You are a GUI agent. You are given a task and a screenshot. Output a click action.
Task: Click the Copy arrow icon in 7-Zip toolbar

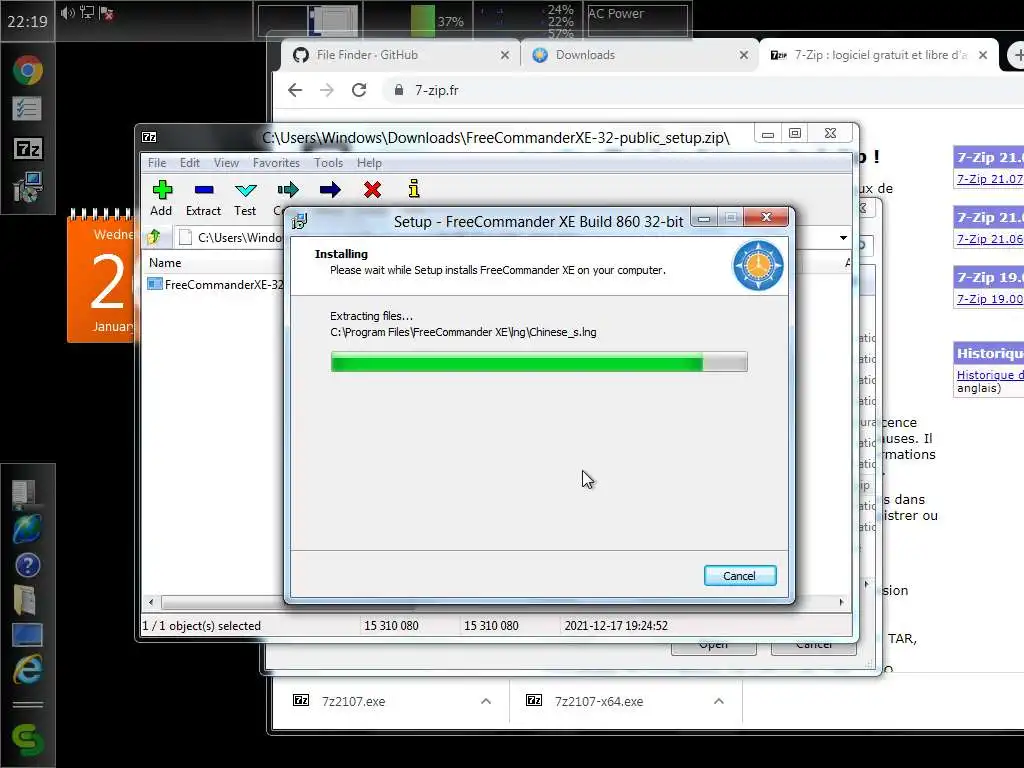coord(287,190)
